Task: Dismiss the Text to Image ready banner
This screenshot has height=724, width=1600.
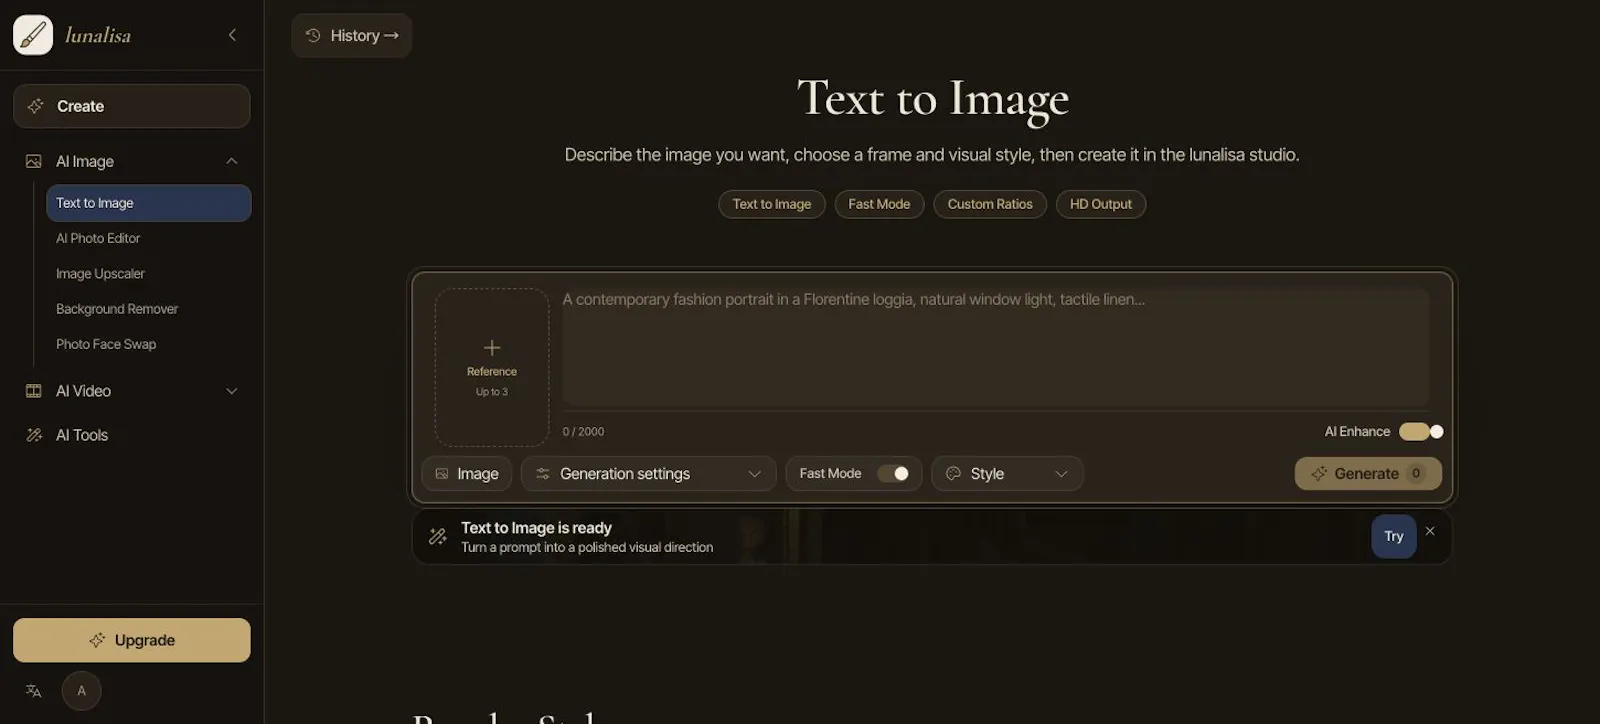Action: pos(1430,531)
